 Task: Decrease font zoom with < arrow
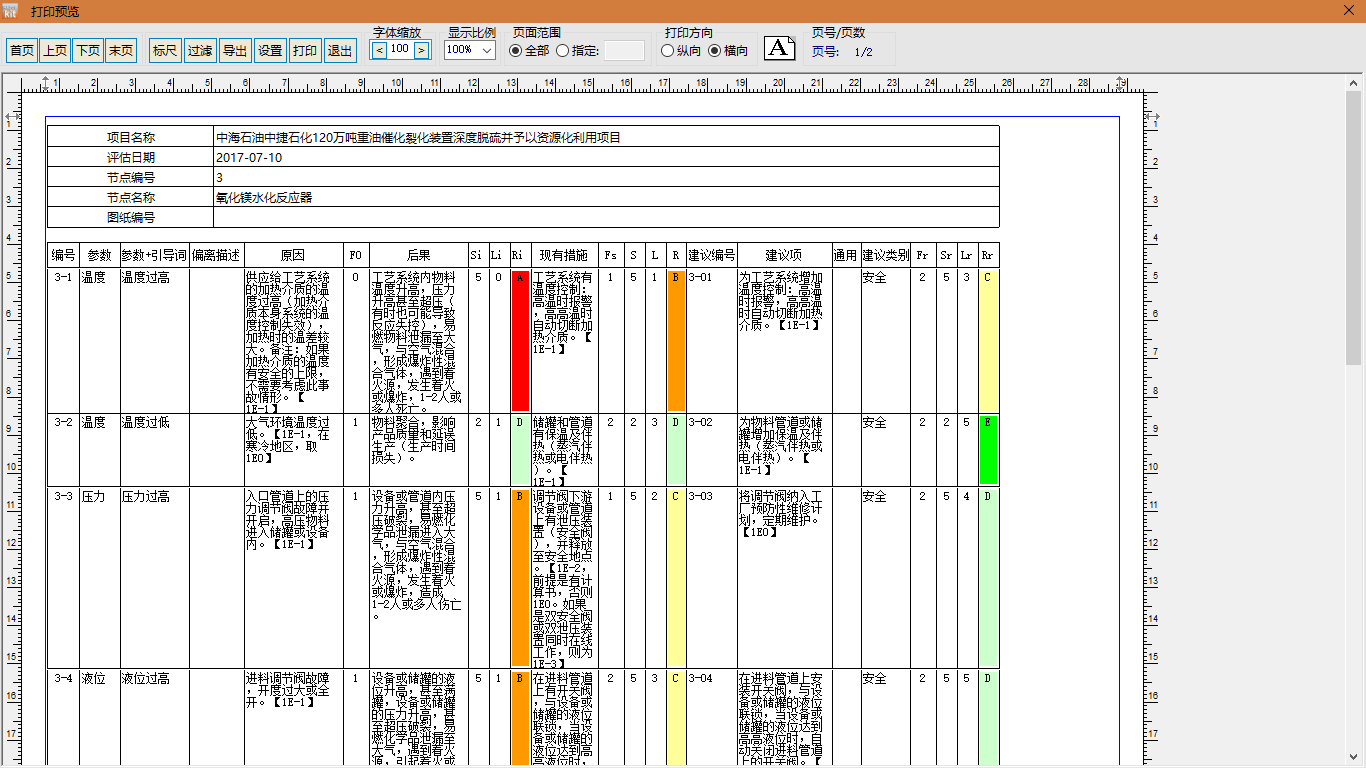click(380, 49)
